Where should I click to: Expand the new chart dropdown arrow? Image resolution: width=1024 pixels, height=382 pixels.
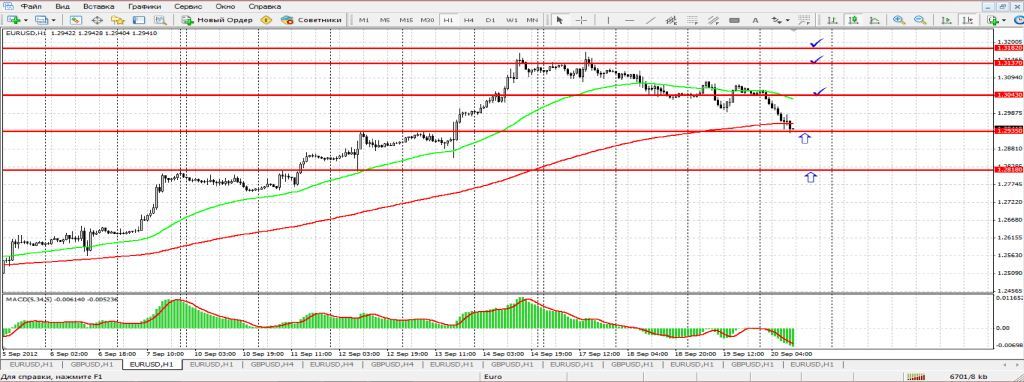point(26,20)
